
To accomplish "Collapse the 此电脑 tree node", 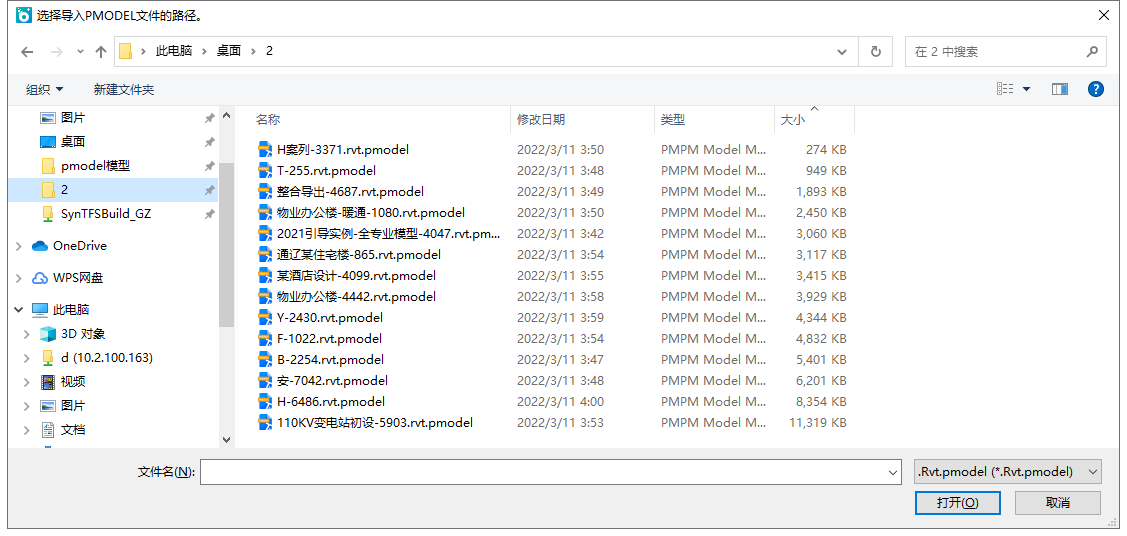I will pos(19,310).
